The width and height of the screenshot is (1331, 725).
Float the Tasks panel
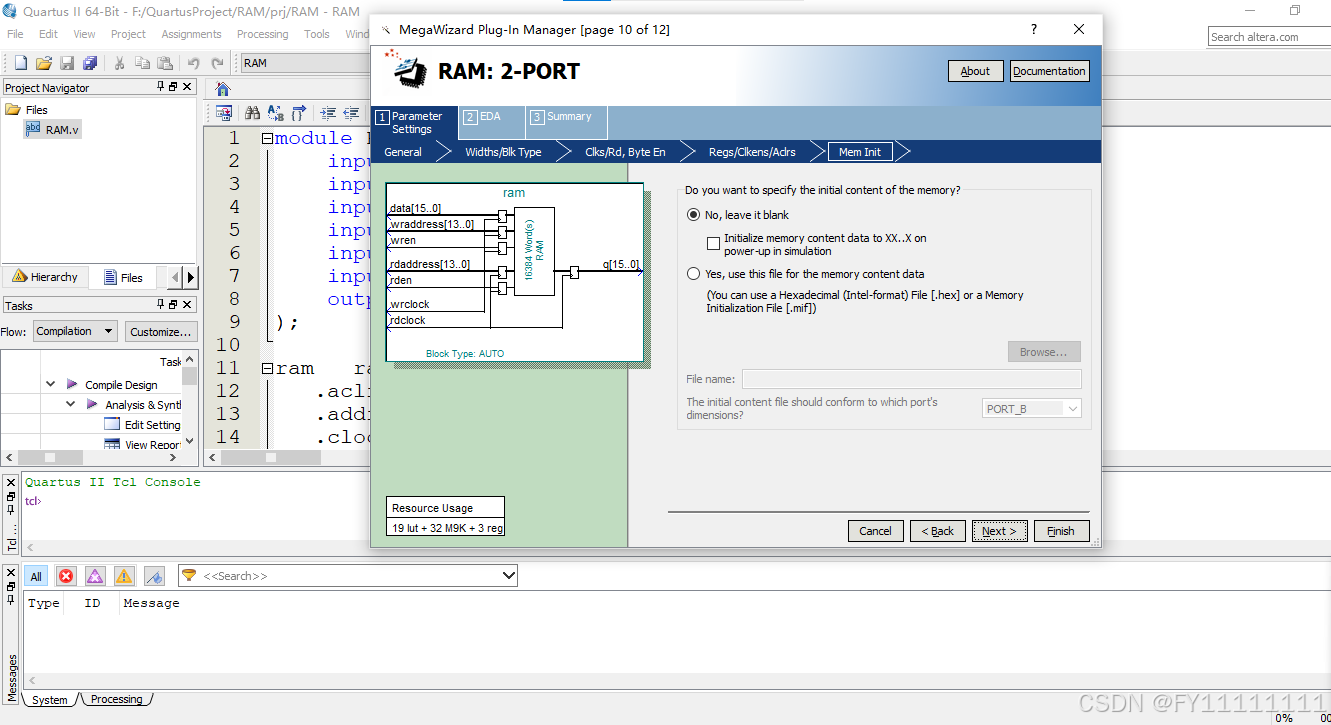click(173, 305)
